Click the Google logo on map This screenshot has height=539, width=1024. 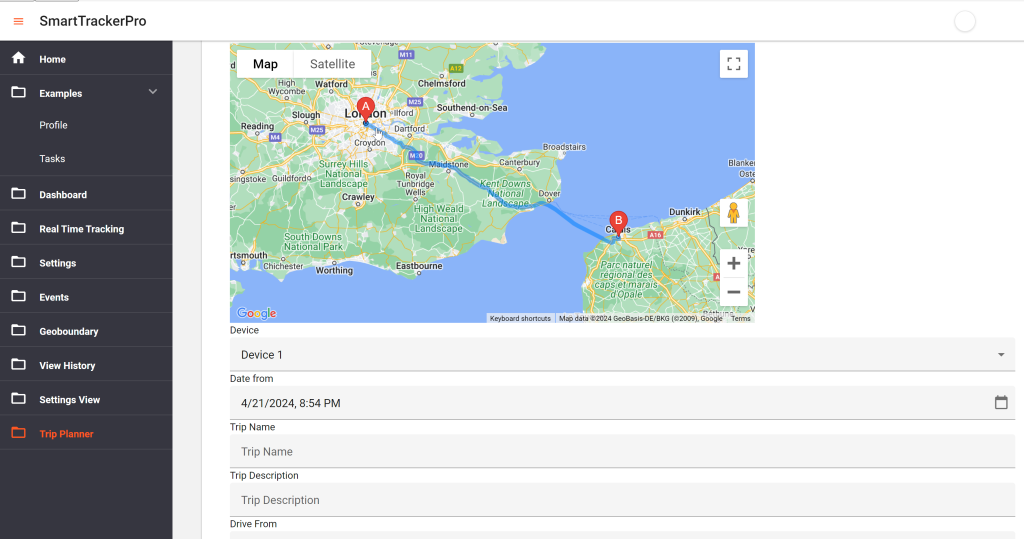pos(257,314)
